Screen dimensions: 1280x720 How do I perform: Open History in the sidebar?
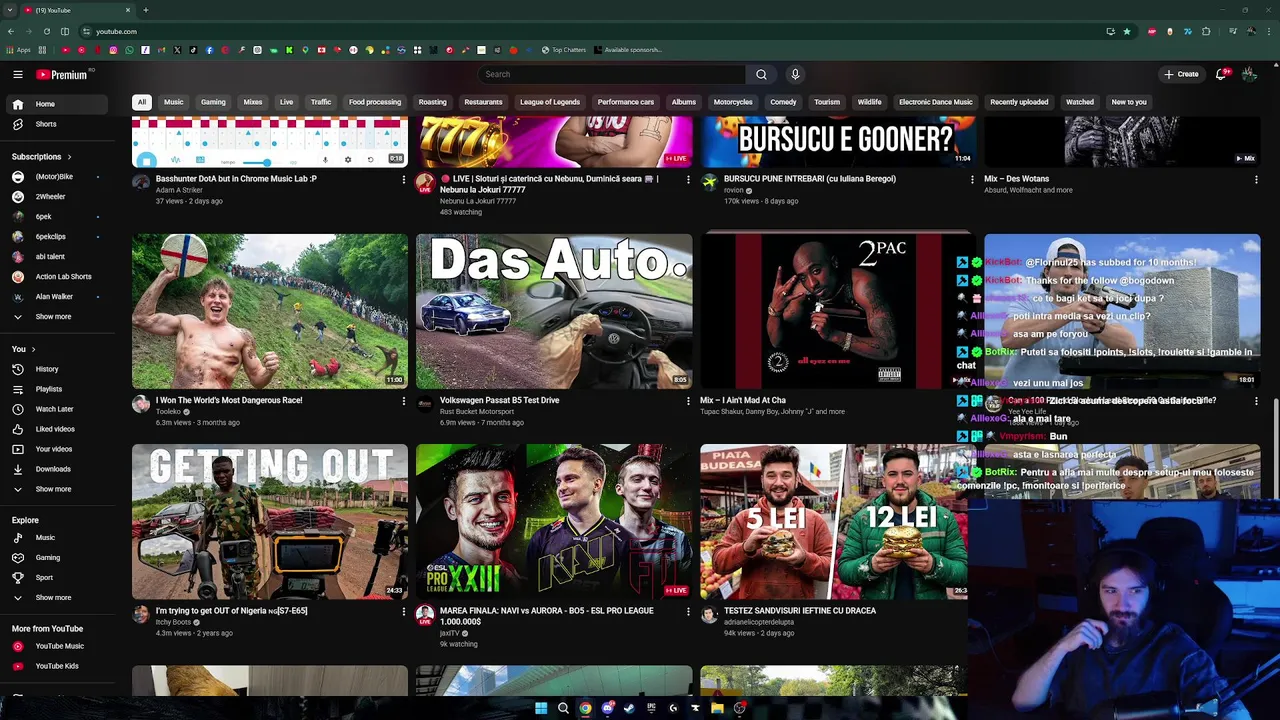tap(47, 369)
